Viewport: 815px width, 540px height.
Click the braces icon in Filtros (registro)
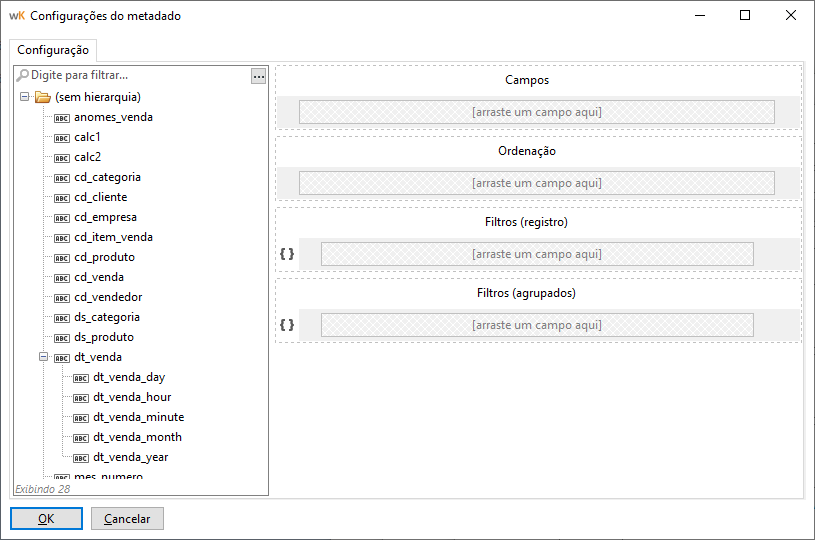(287, 254)
